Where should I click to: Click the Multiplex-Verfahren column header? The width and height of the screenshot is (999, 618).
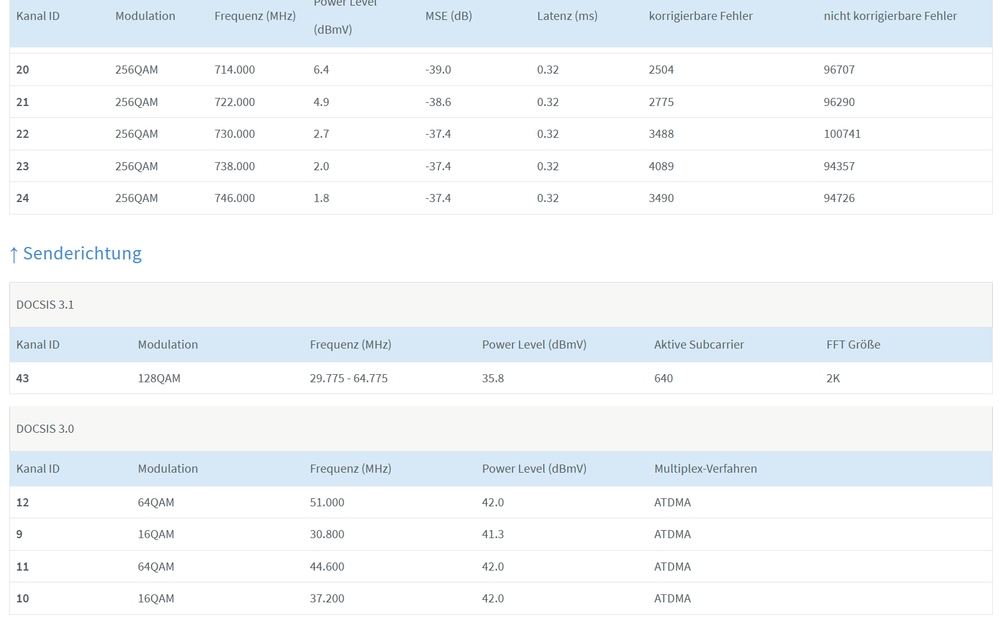(x=705, y=468)
